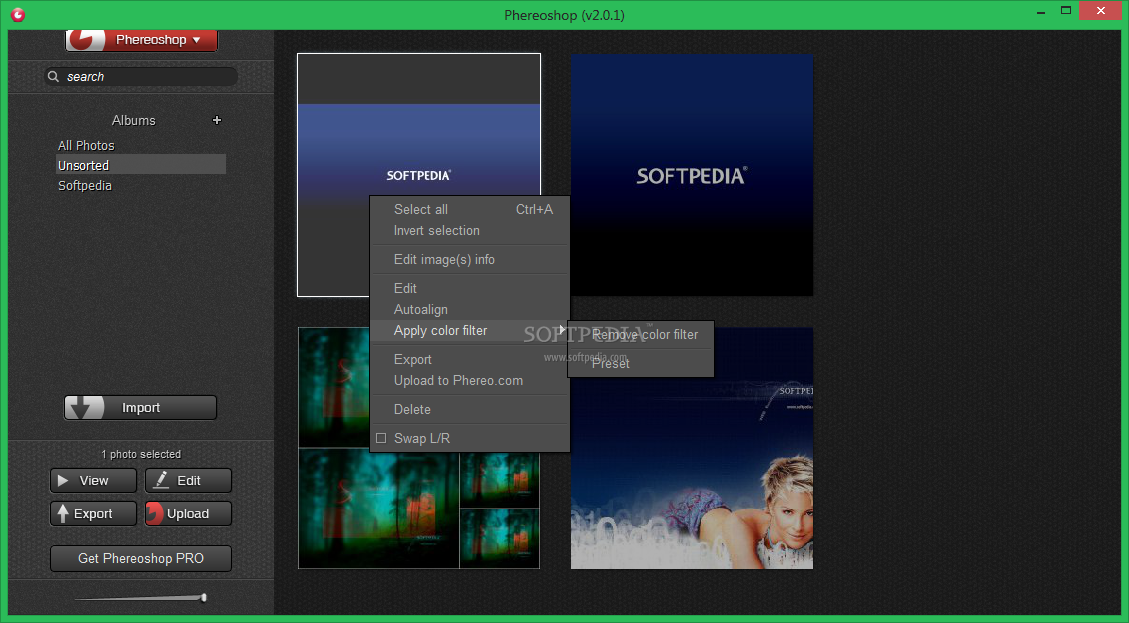Viewport: 1129px width, 623px height.
Task: Click the sidebar Export button
Action: coord(94,514)
